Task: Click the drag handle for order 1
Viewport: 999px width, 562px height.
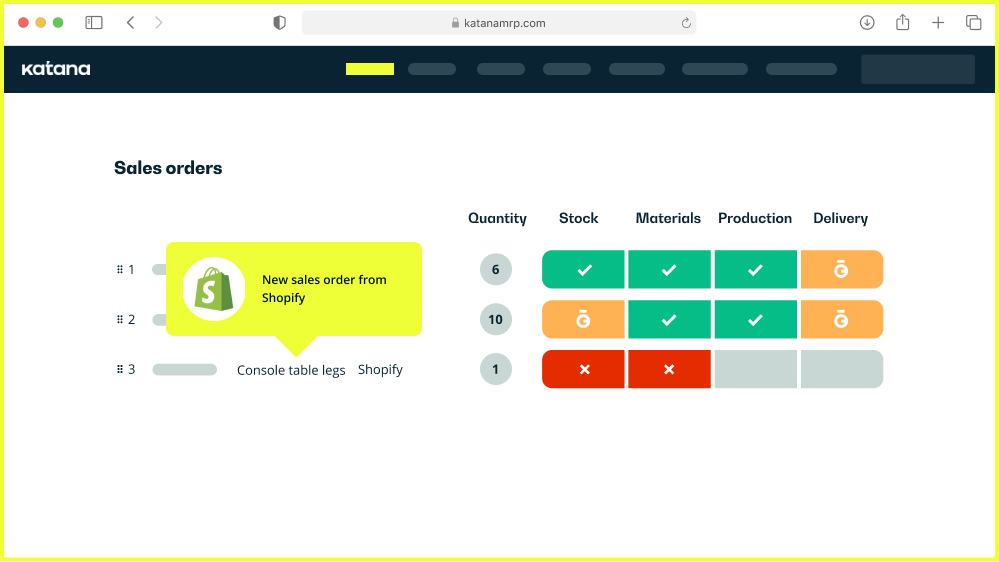Action: 120,270
